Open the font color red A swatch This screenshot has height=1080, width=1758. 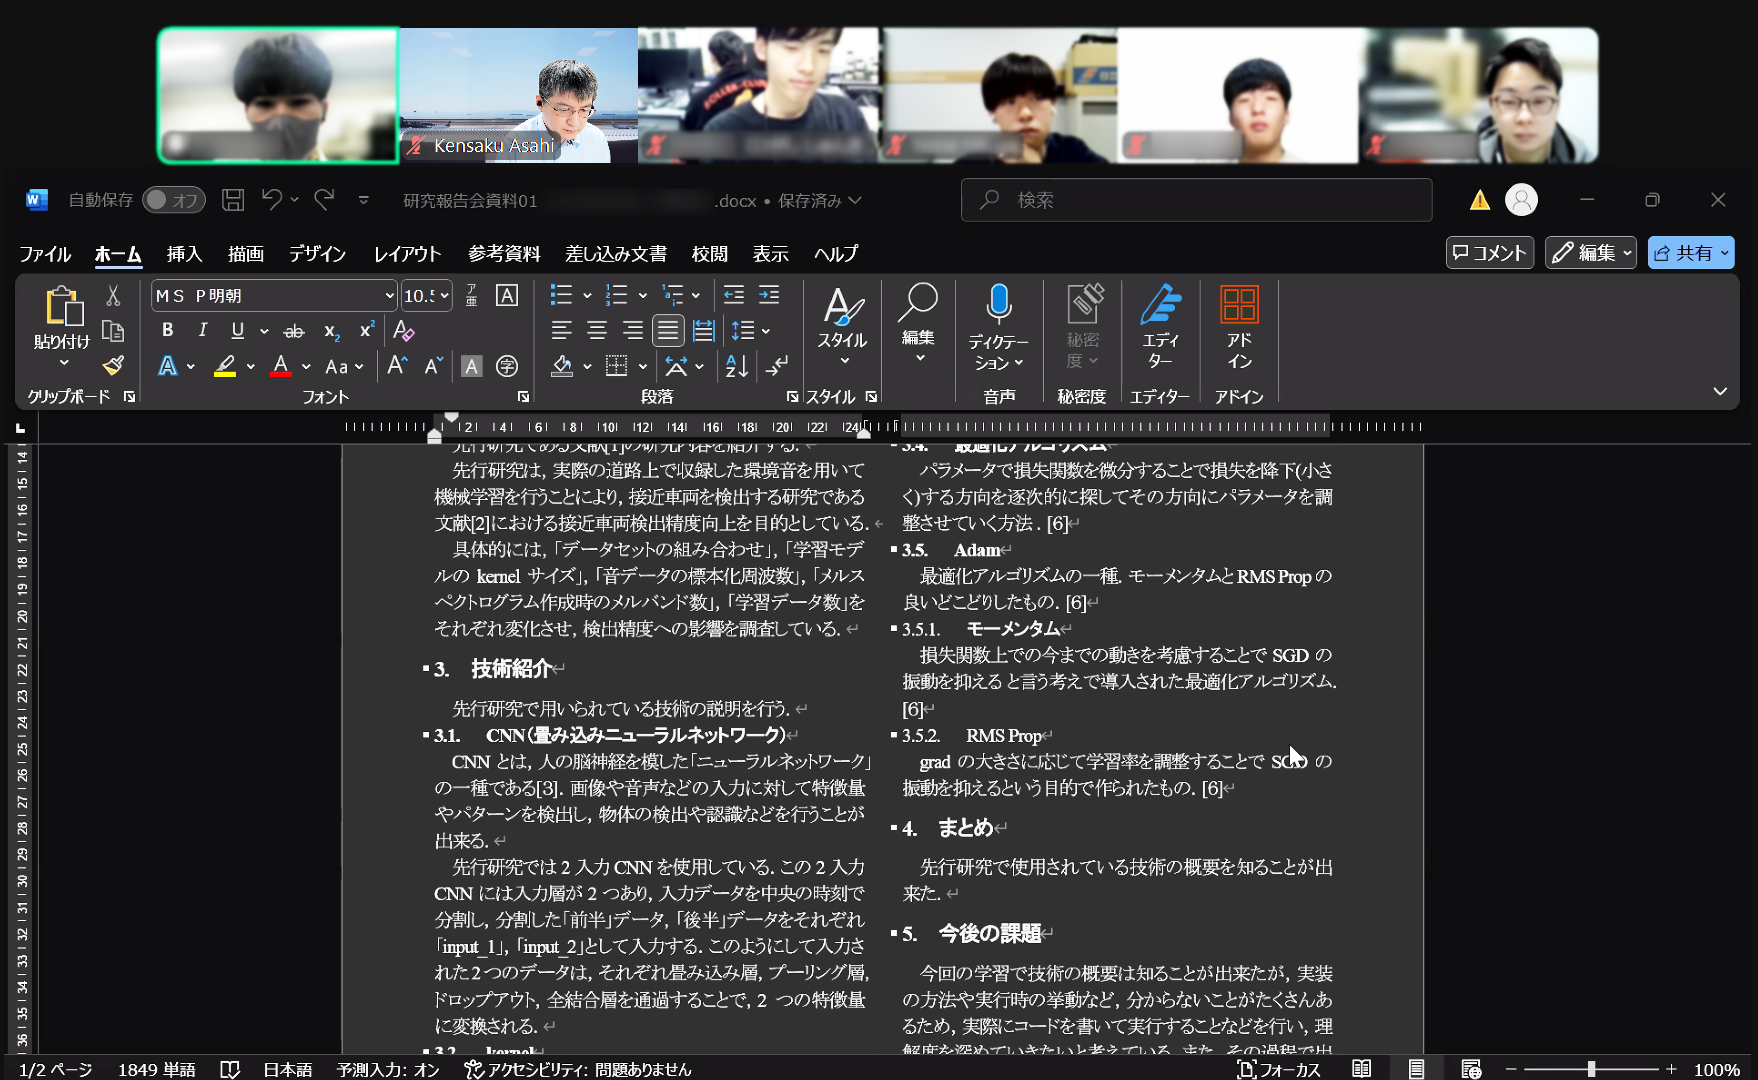281,366
